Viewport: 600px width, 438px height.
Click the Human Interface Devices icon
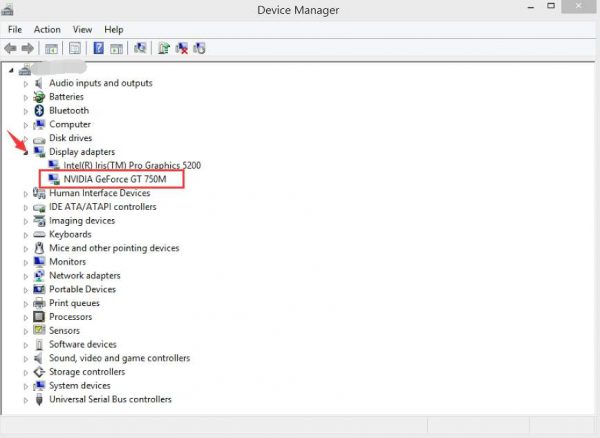point(39,193)
